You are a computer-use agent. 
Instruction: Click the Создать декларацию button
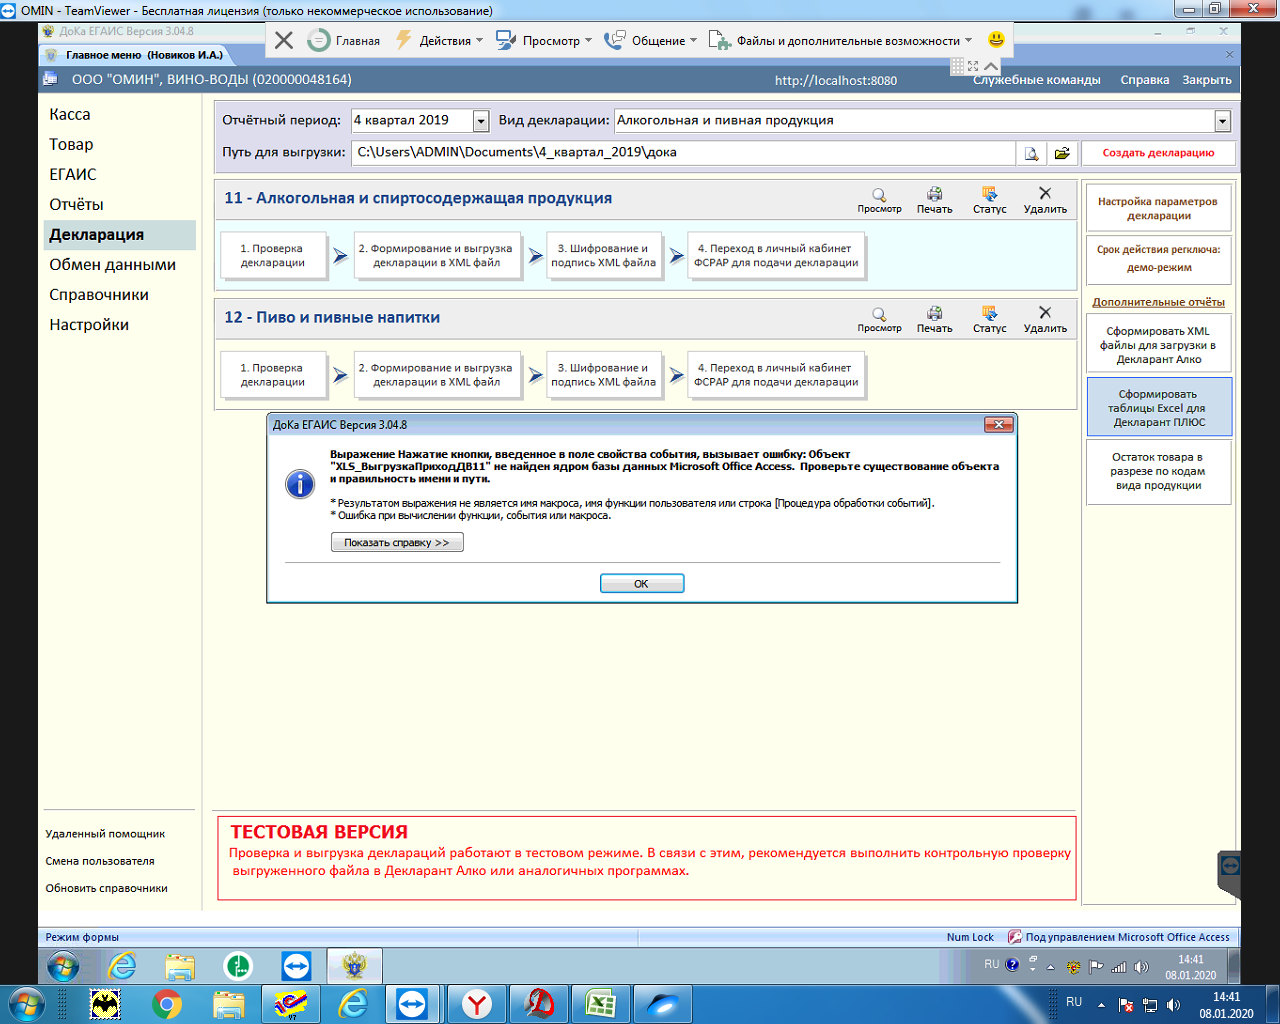pos(1158,153)
